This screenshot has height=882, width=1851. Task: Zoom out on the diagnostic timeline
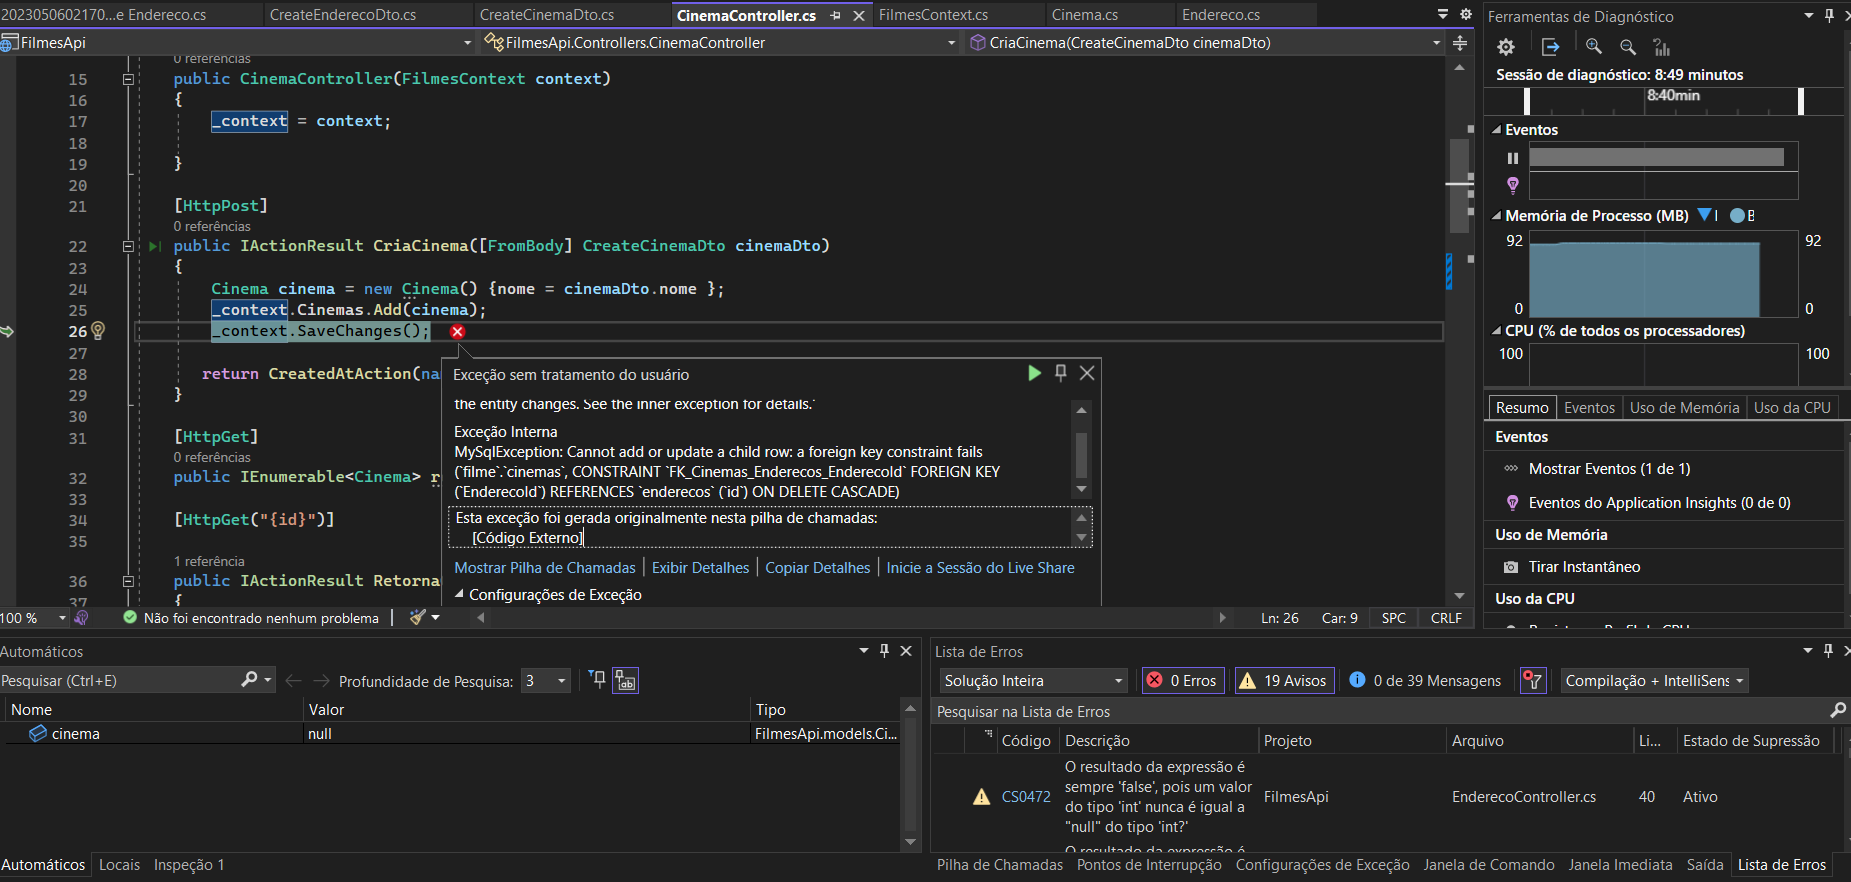[1628, 47]
